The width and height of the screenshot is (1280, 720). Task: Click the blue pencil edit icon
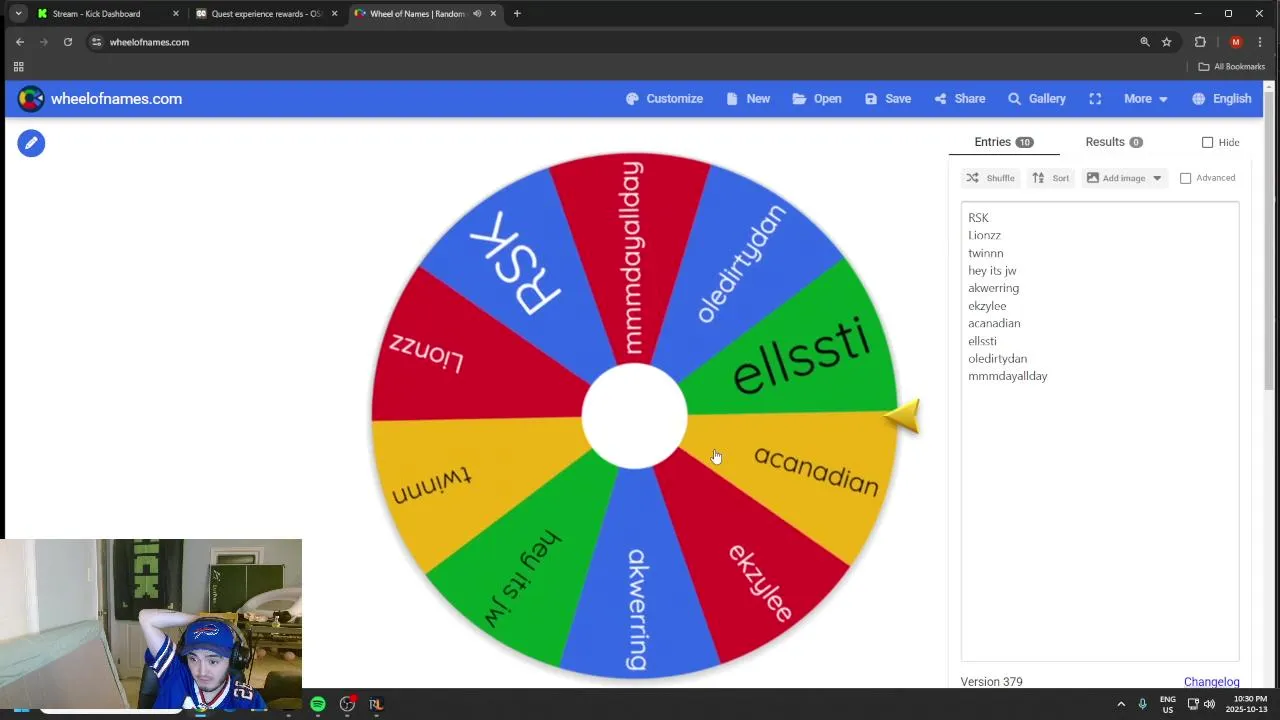click(x=31, y=143)
